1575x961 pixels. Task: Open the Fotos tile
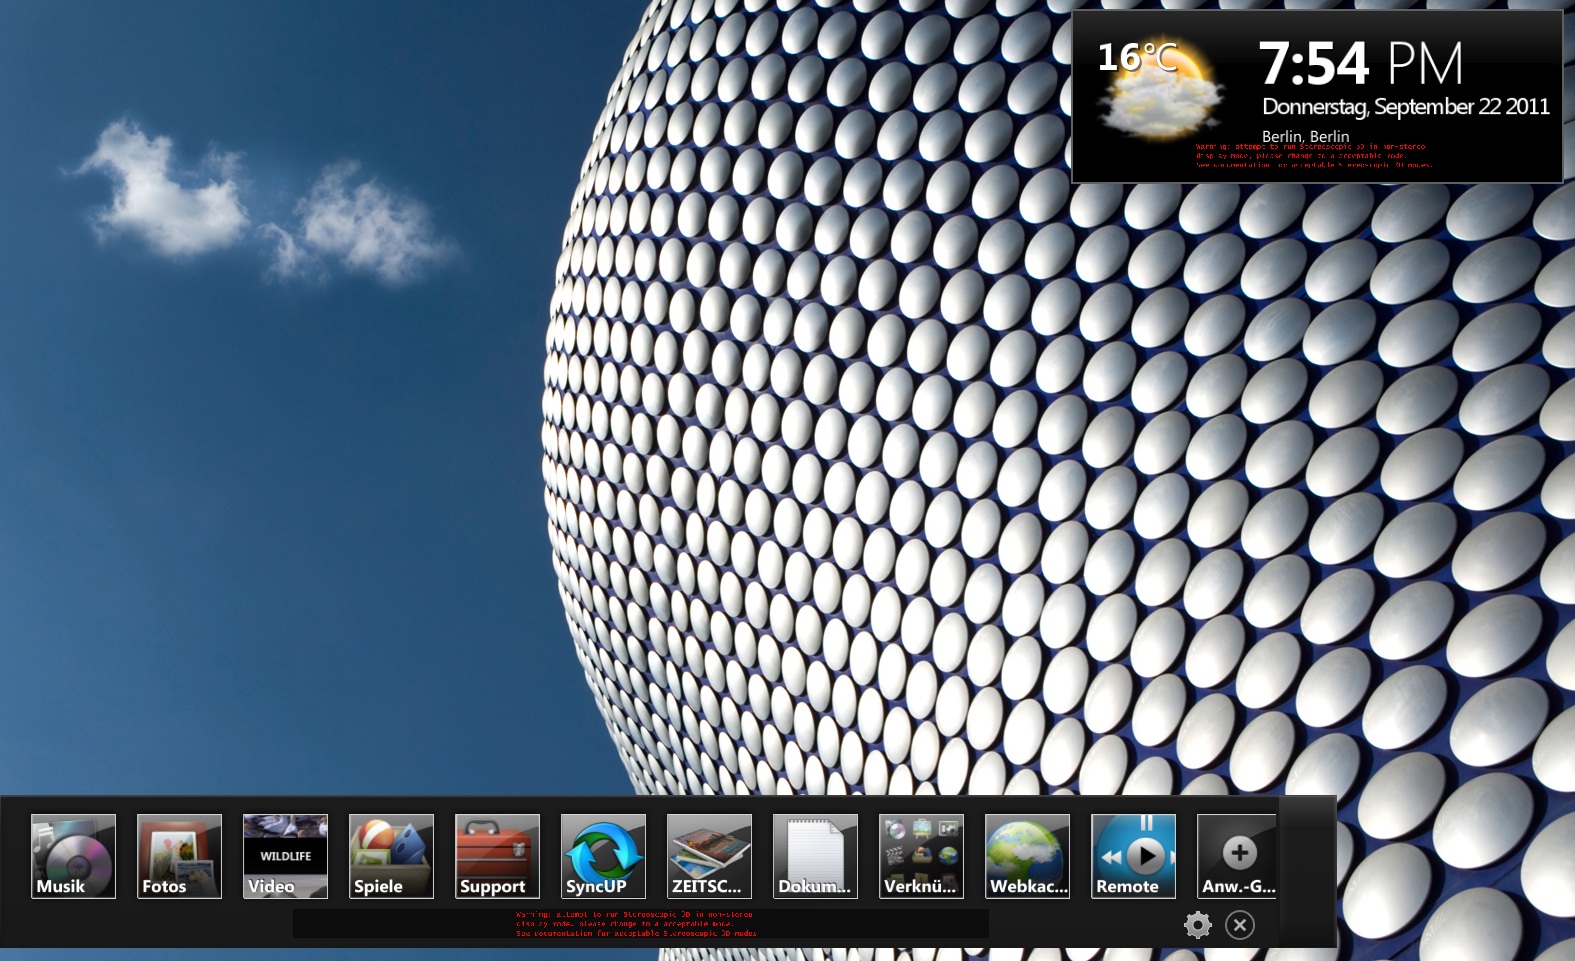click(179, 856)
